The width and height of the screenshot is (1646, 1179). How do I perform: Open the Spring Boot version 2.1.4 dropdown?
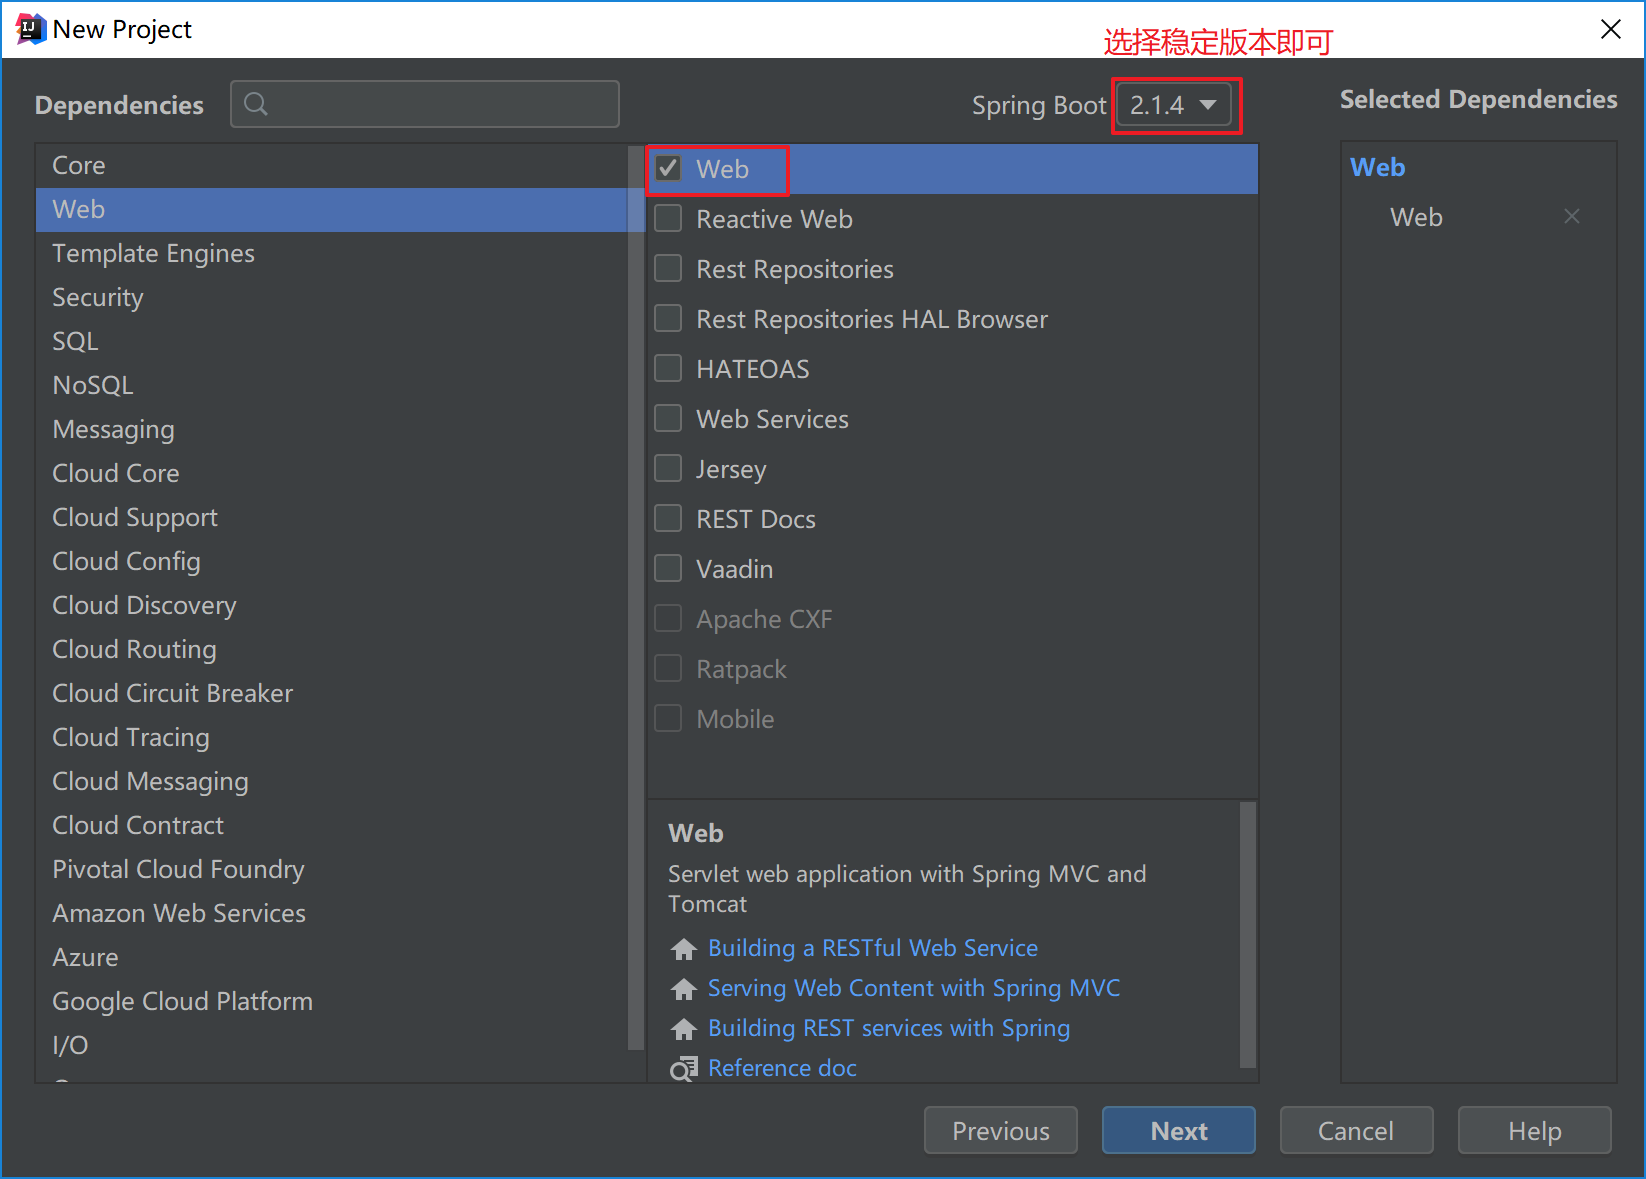[x=1174, y=105]
